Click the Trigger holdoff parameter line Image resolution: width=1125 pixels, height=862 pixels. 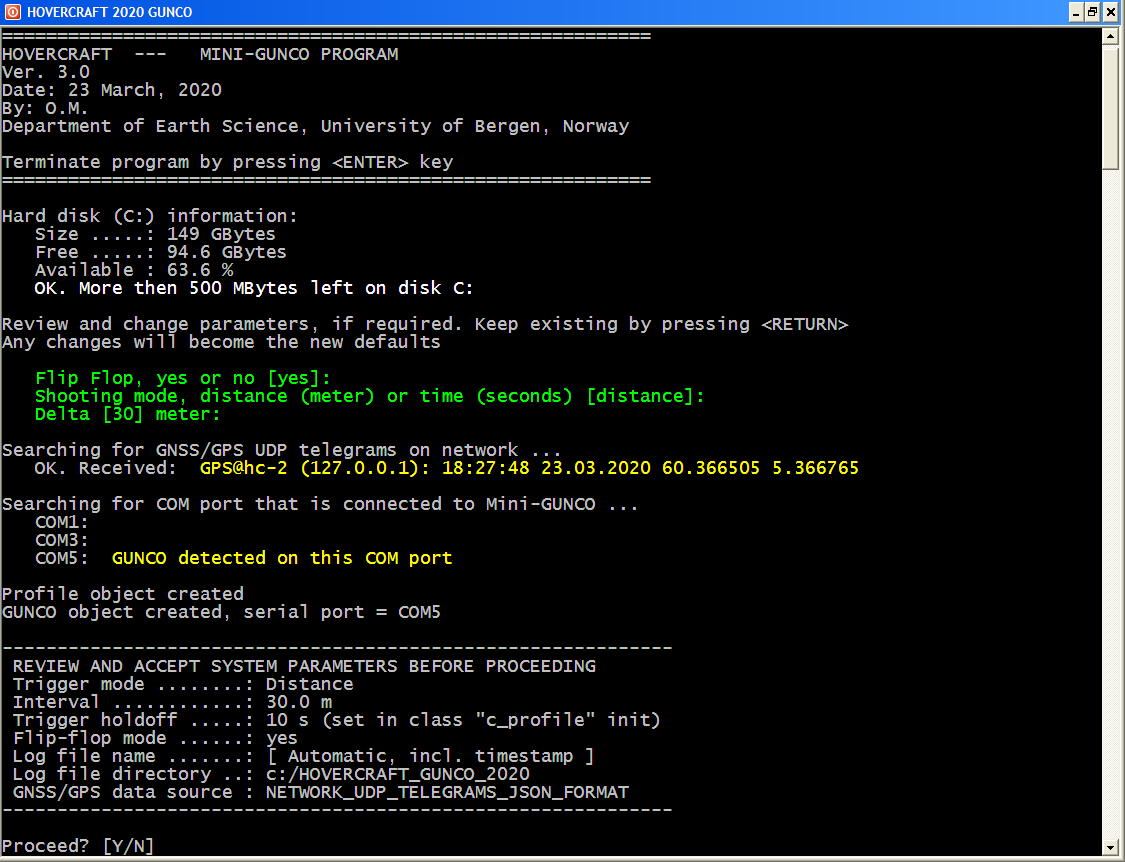pyautogui.click(x=336, y=720)
